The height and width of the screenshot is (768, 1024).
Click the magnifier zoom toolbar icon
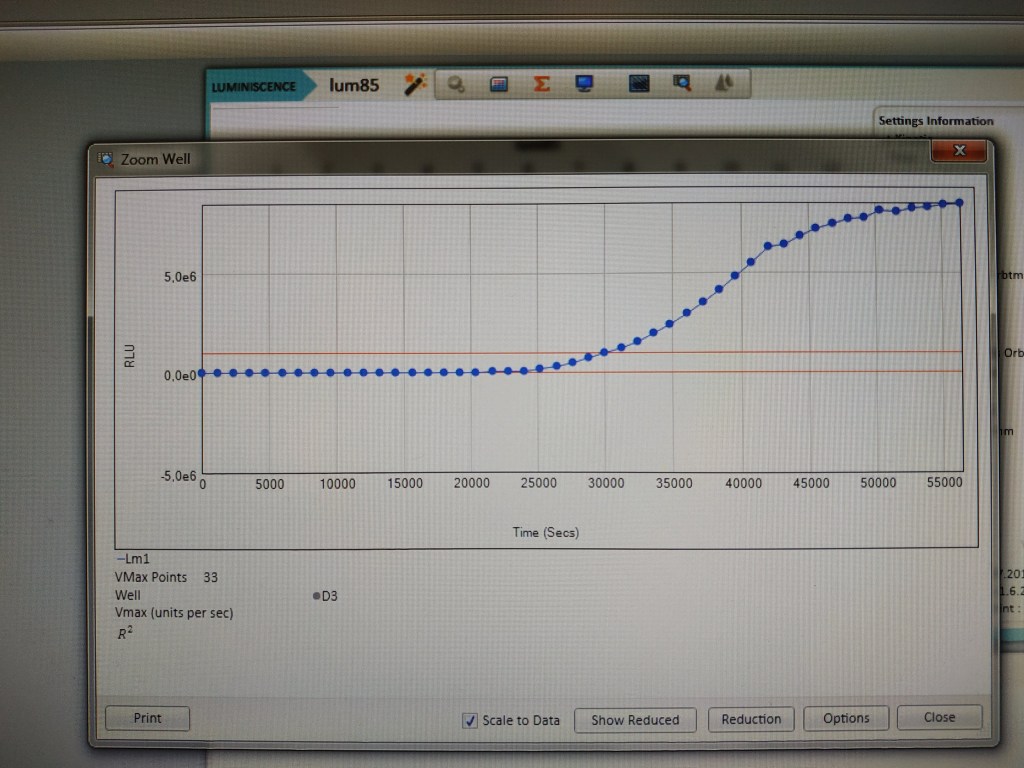tap(456, 85)
